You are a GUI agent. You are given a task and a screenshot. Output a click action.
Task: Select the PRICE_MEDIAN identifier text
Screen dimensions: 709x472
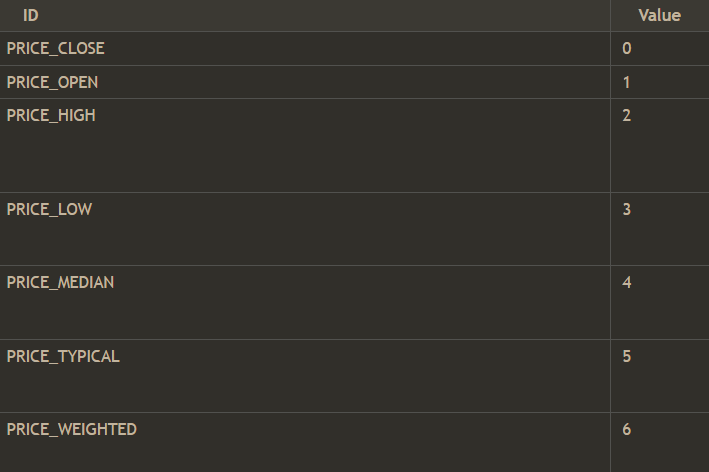[60, 282]
